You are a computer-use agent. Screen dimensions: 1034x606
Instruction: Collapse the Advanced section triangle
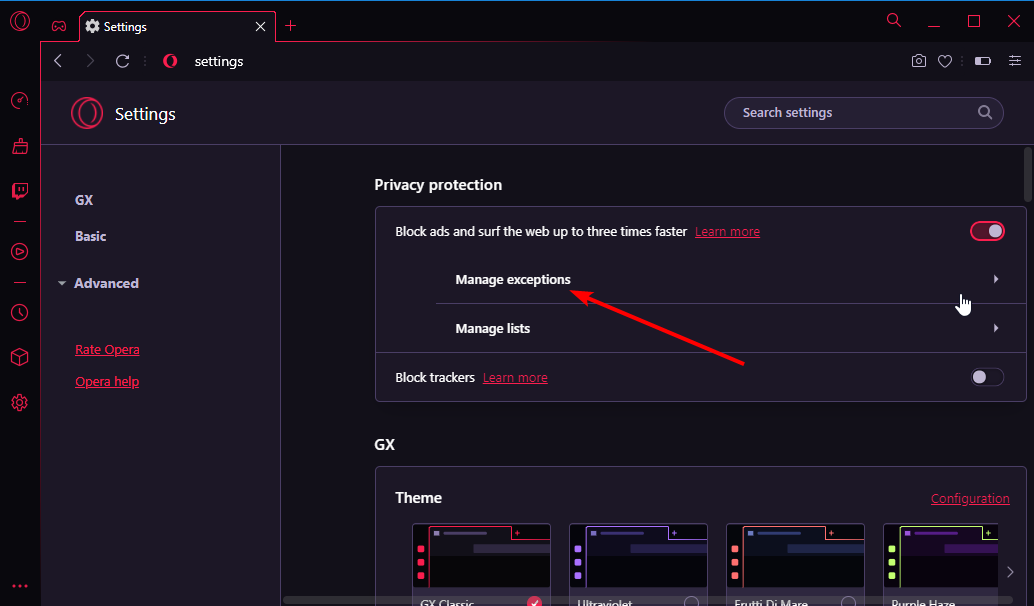[62, 283]
